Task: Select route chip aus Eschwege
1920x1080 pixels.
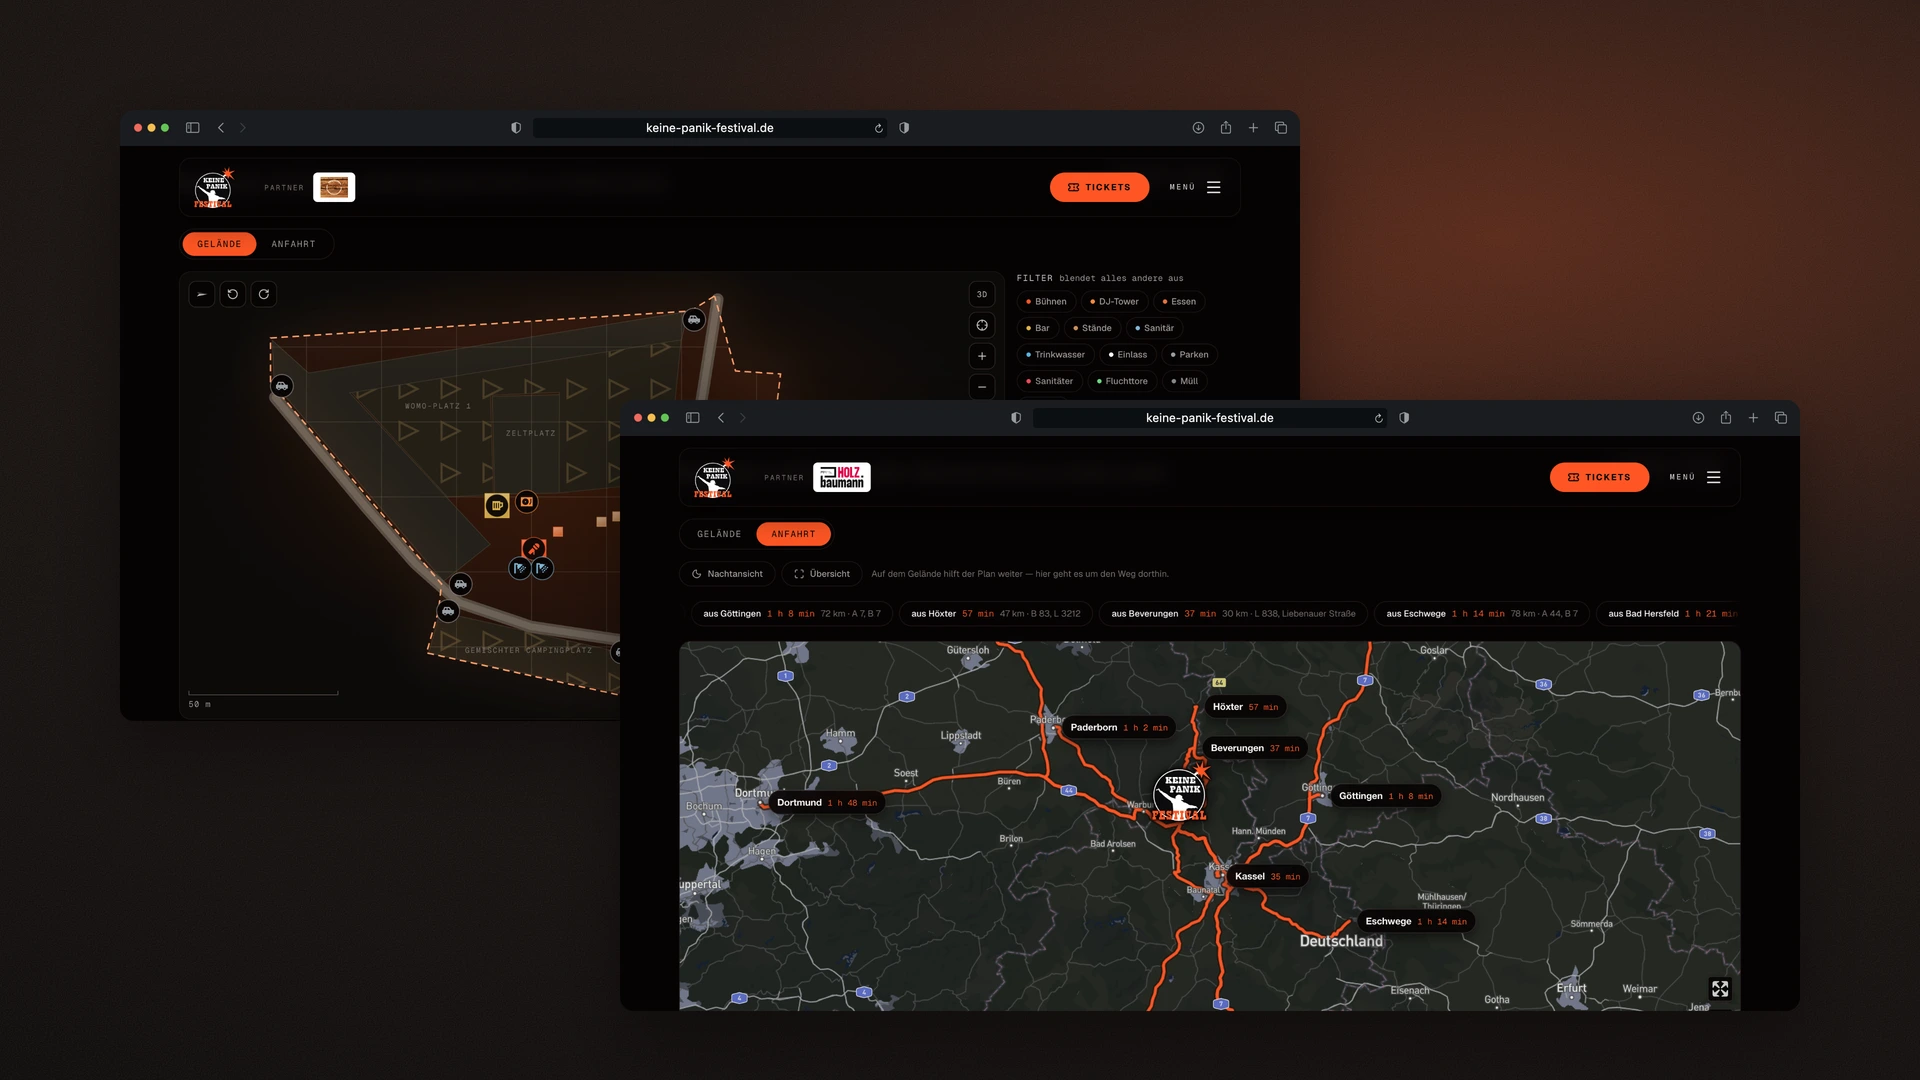Action: (x=1482, y=614)
